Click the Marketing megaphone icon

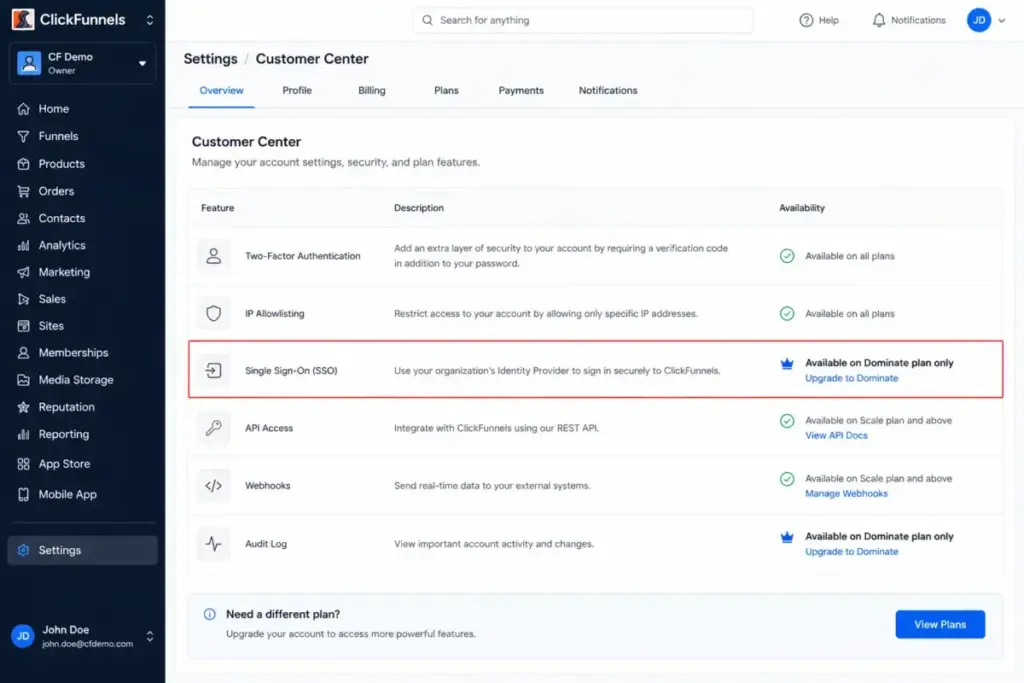24,272
